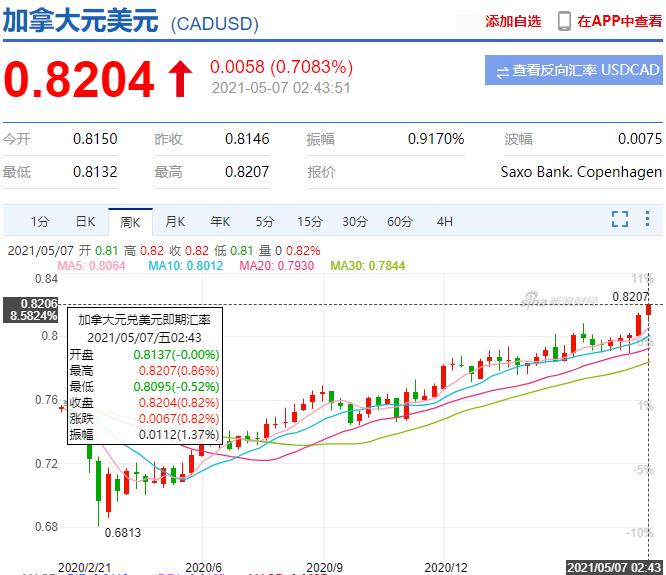Screen dimensions: 666x575
Task: Click the 最高 value 0.8207 in stats
Action: [x=247, y=172]
